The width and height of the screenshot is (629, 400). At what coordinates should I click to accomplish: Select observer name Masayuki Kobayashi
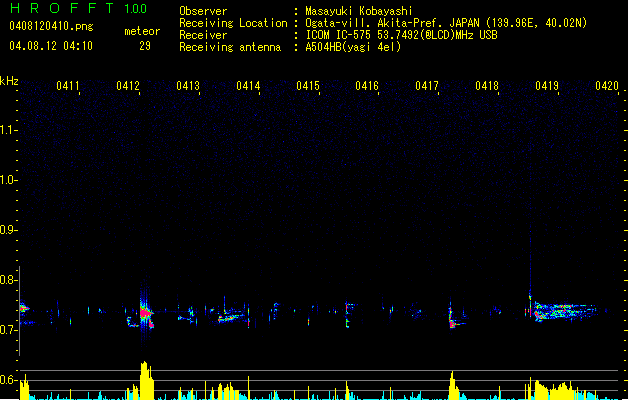pyautogui.click(x=359, y=11)
